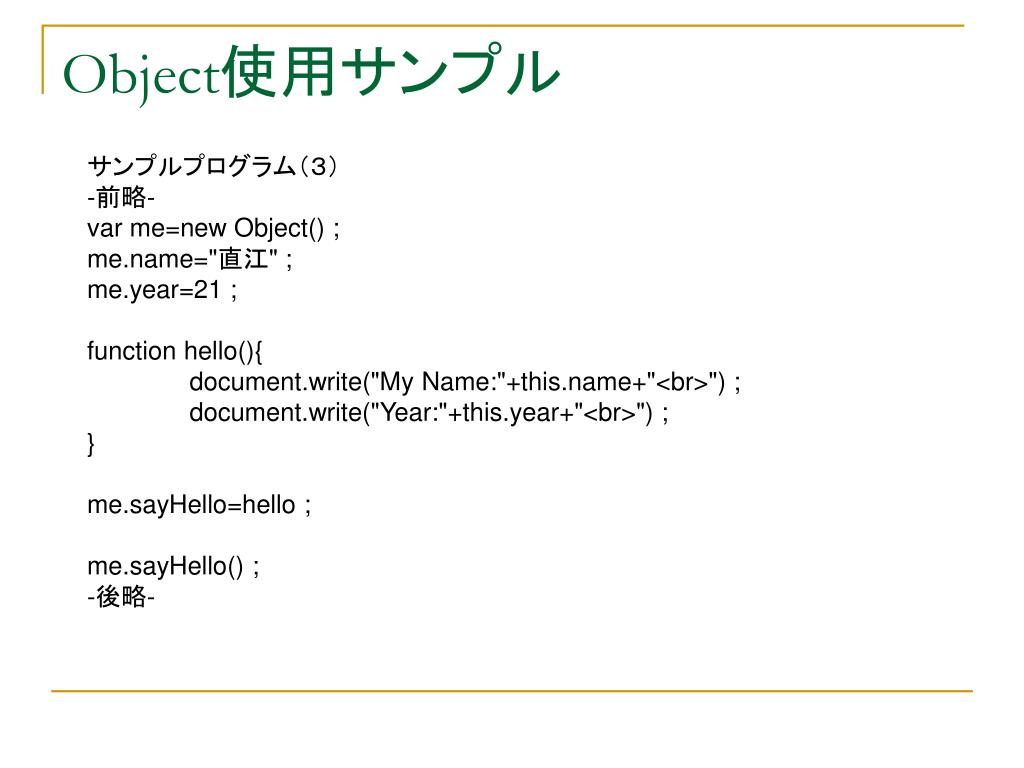The height and width of the screenshot is (768, 1024).
Task: Click the kanji 直江 in the code
Action: tap(243, 259)
